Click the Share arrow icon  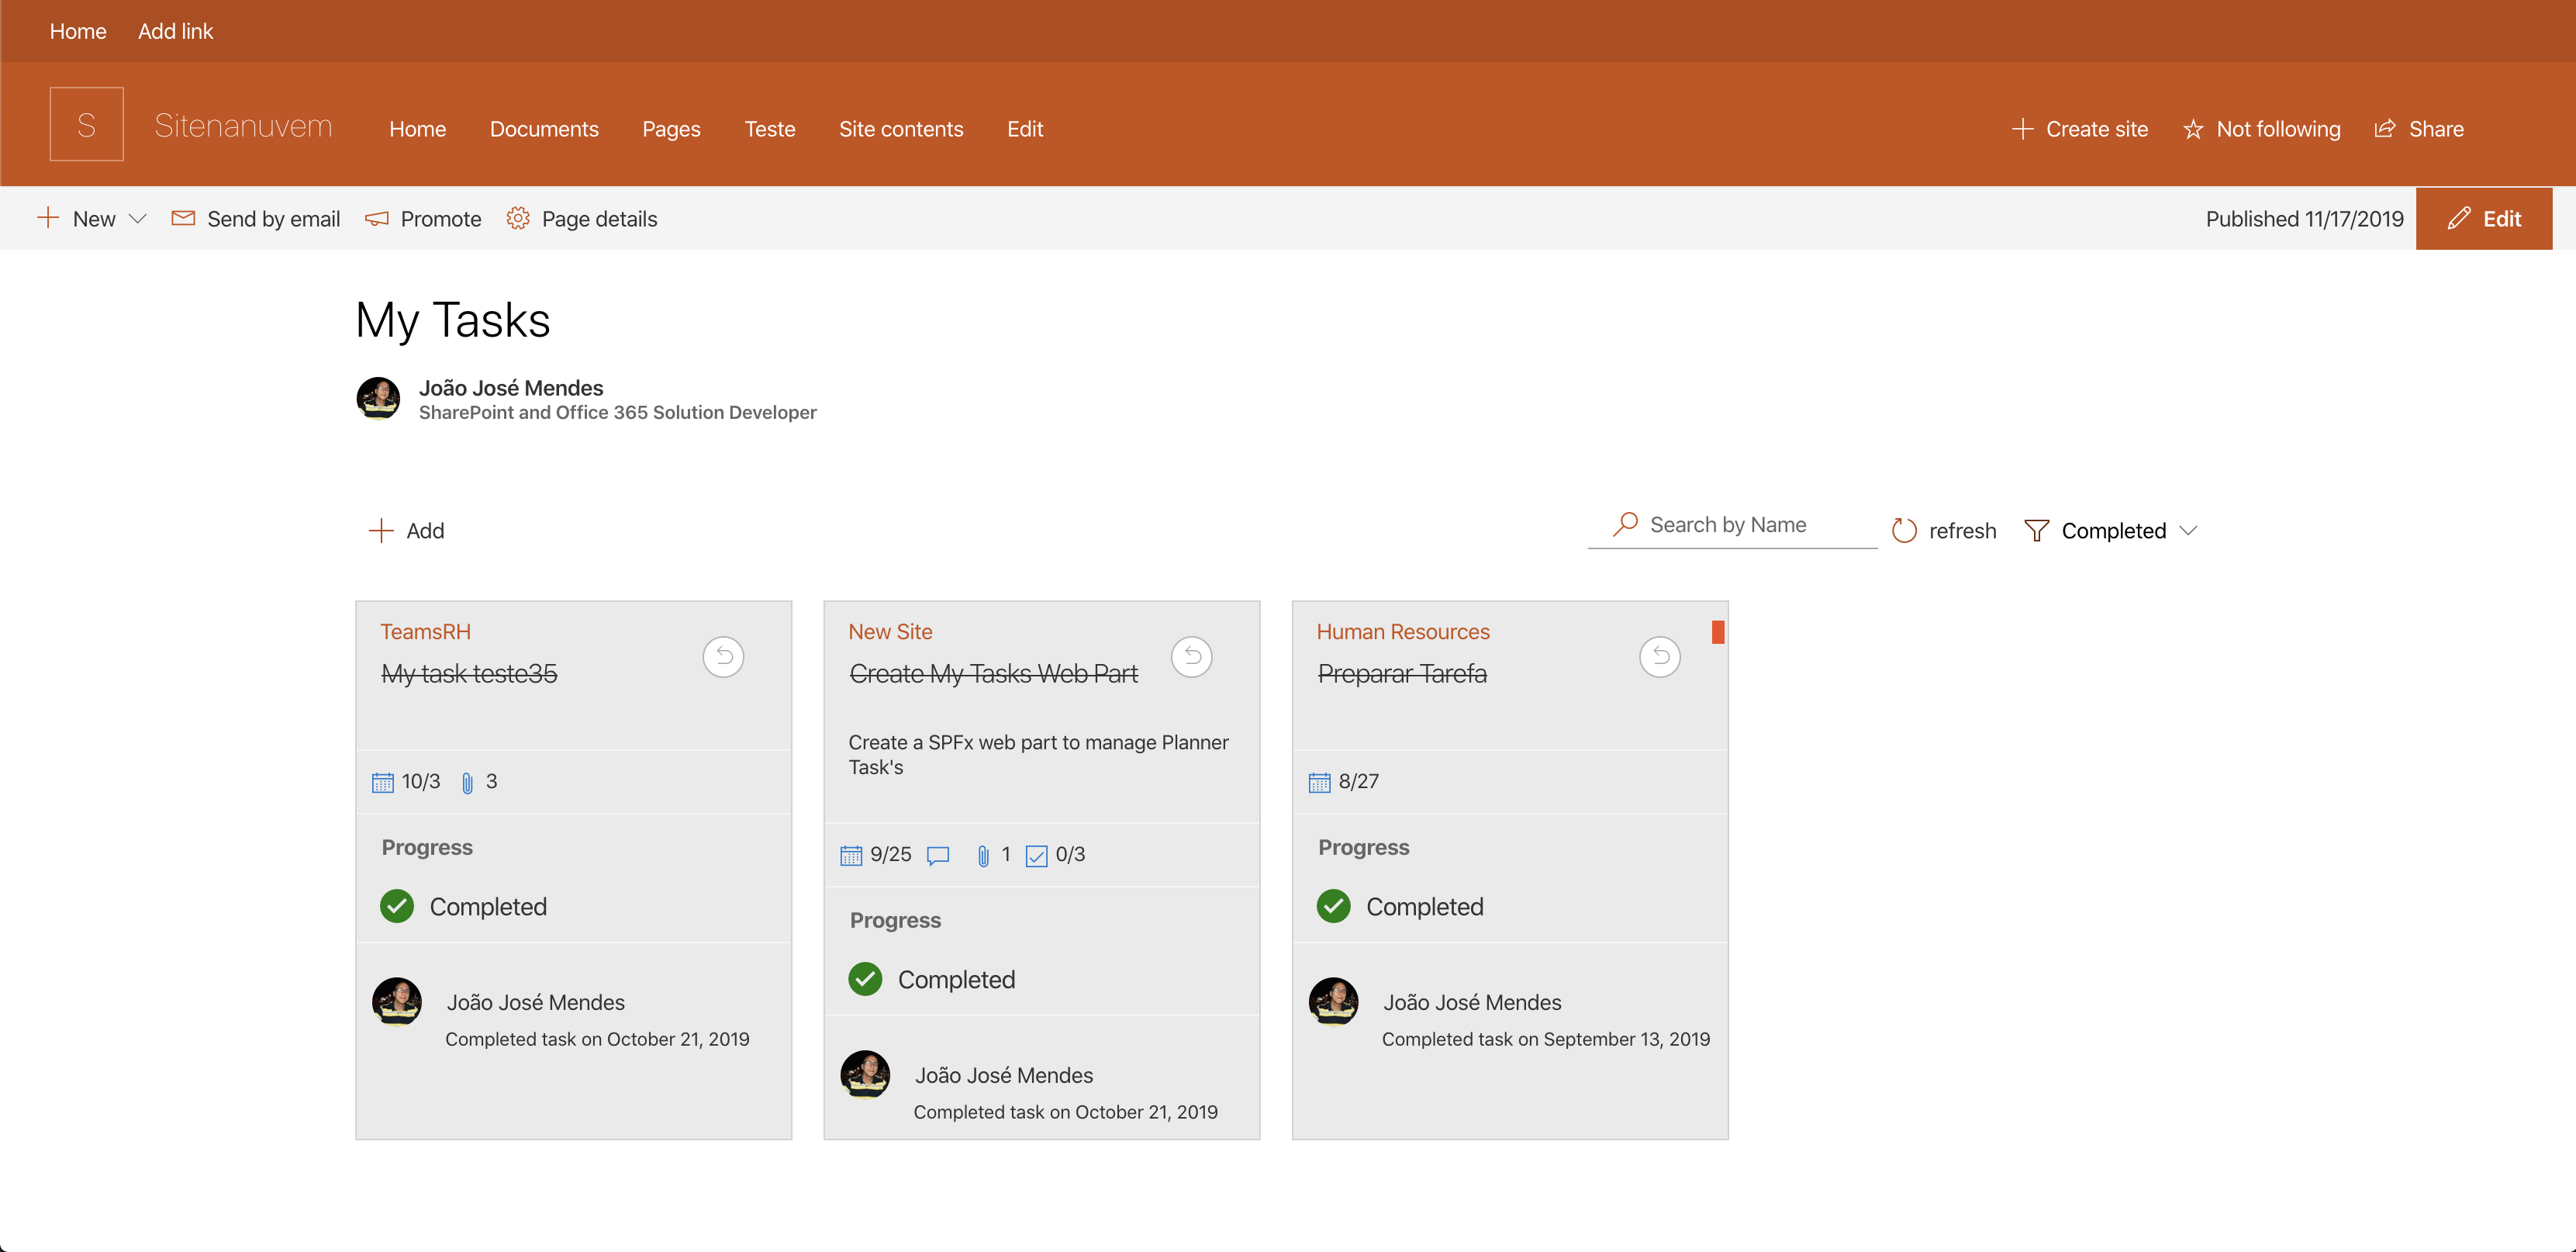pos(2385,129)
